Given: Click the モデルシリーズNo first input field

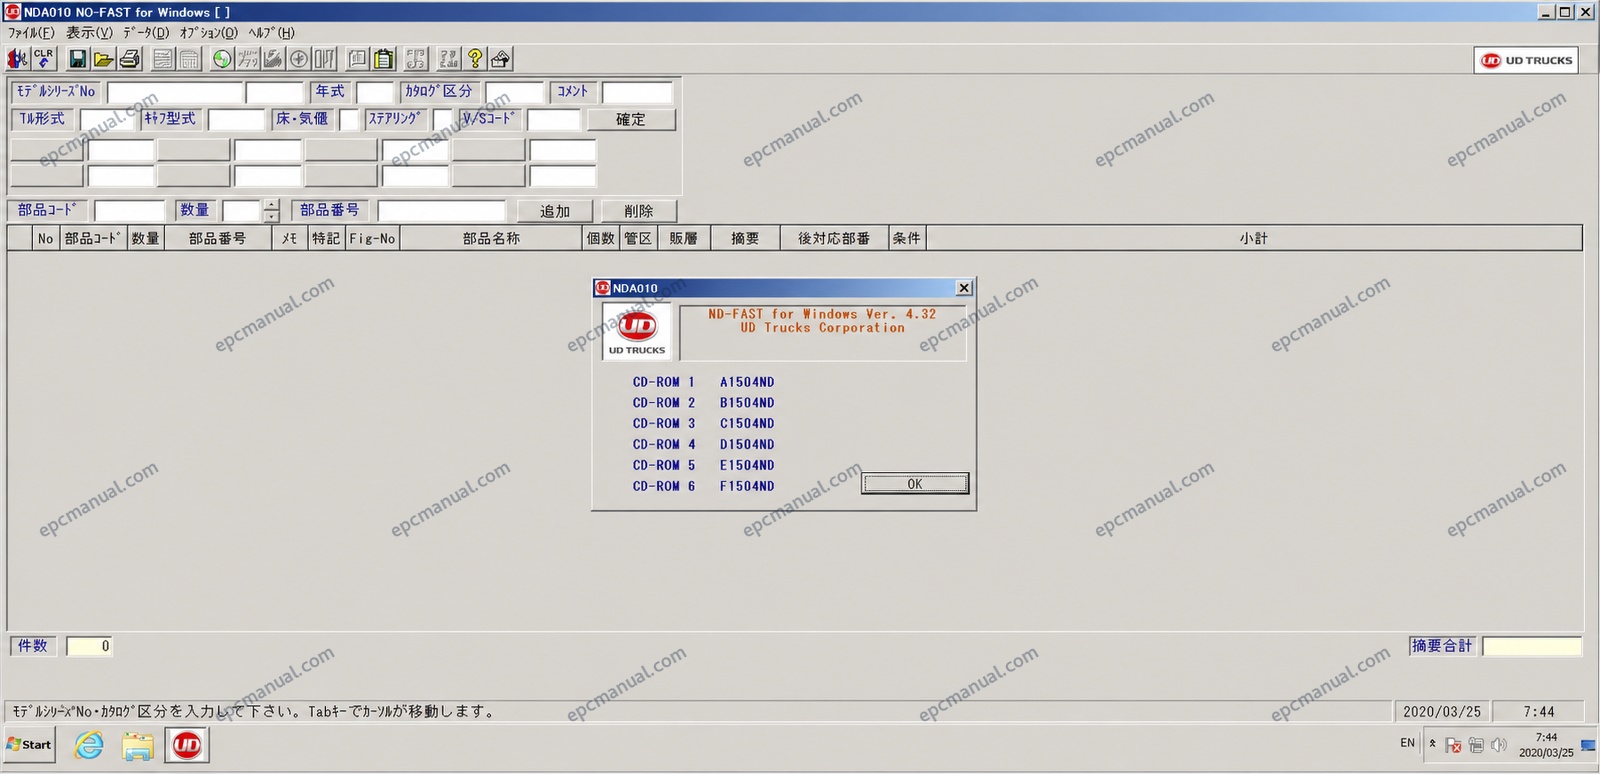Looking at the screenshot, I should (x=175, y=93).
